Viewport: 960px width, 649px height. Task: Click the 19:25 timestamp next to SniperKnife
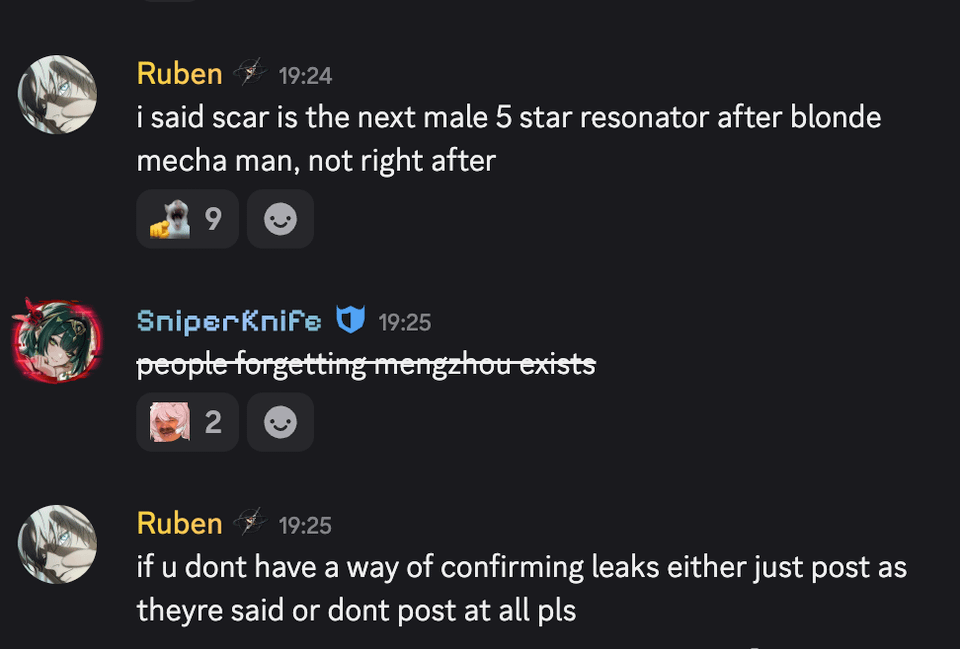(405, 322)
